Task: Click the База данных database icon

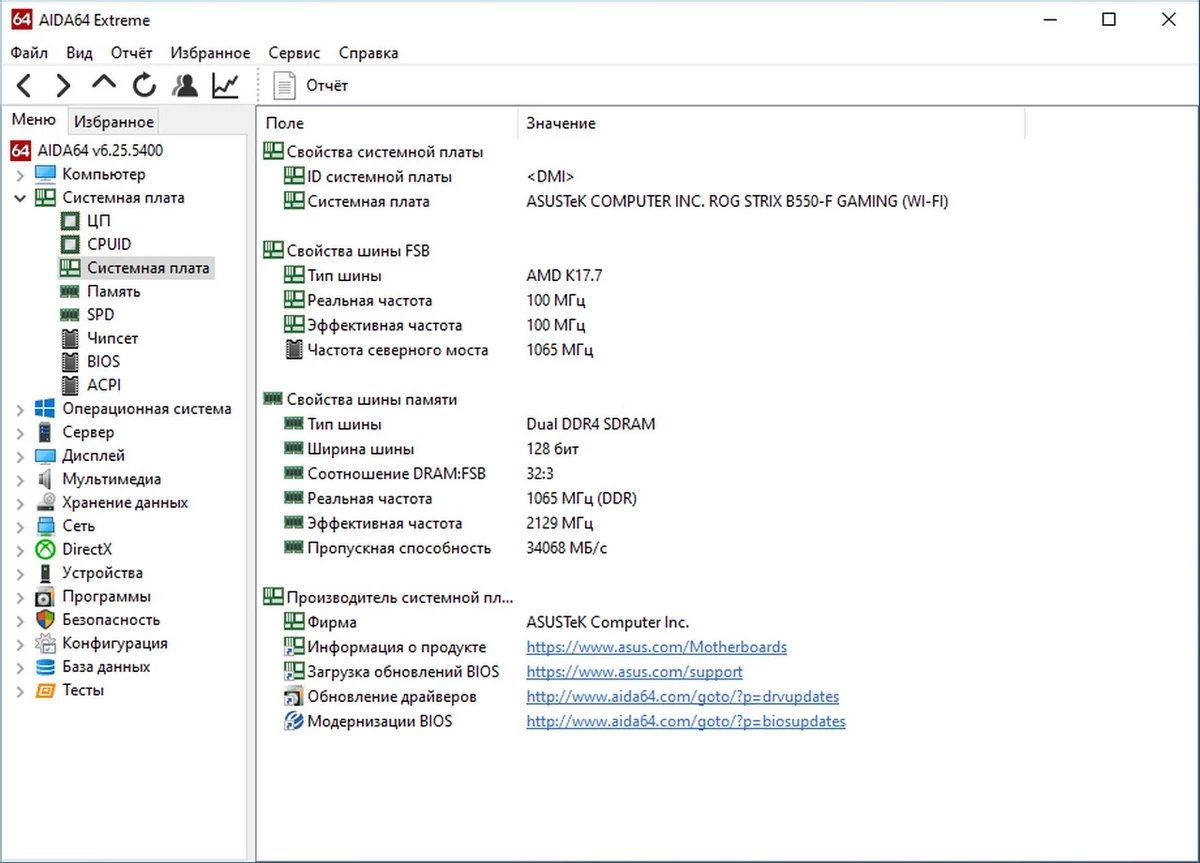Action: click(x=45, y=667)
